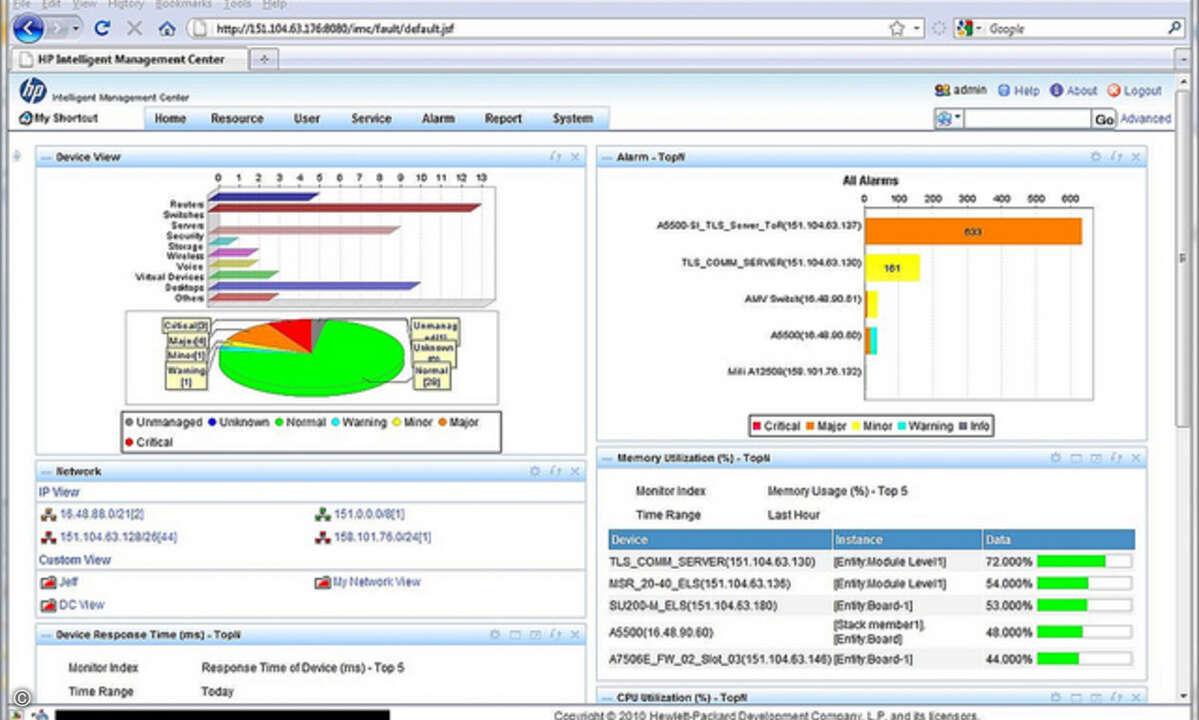
Task: Open Advanced search link
Action: [x=1145, y=118]
